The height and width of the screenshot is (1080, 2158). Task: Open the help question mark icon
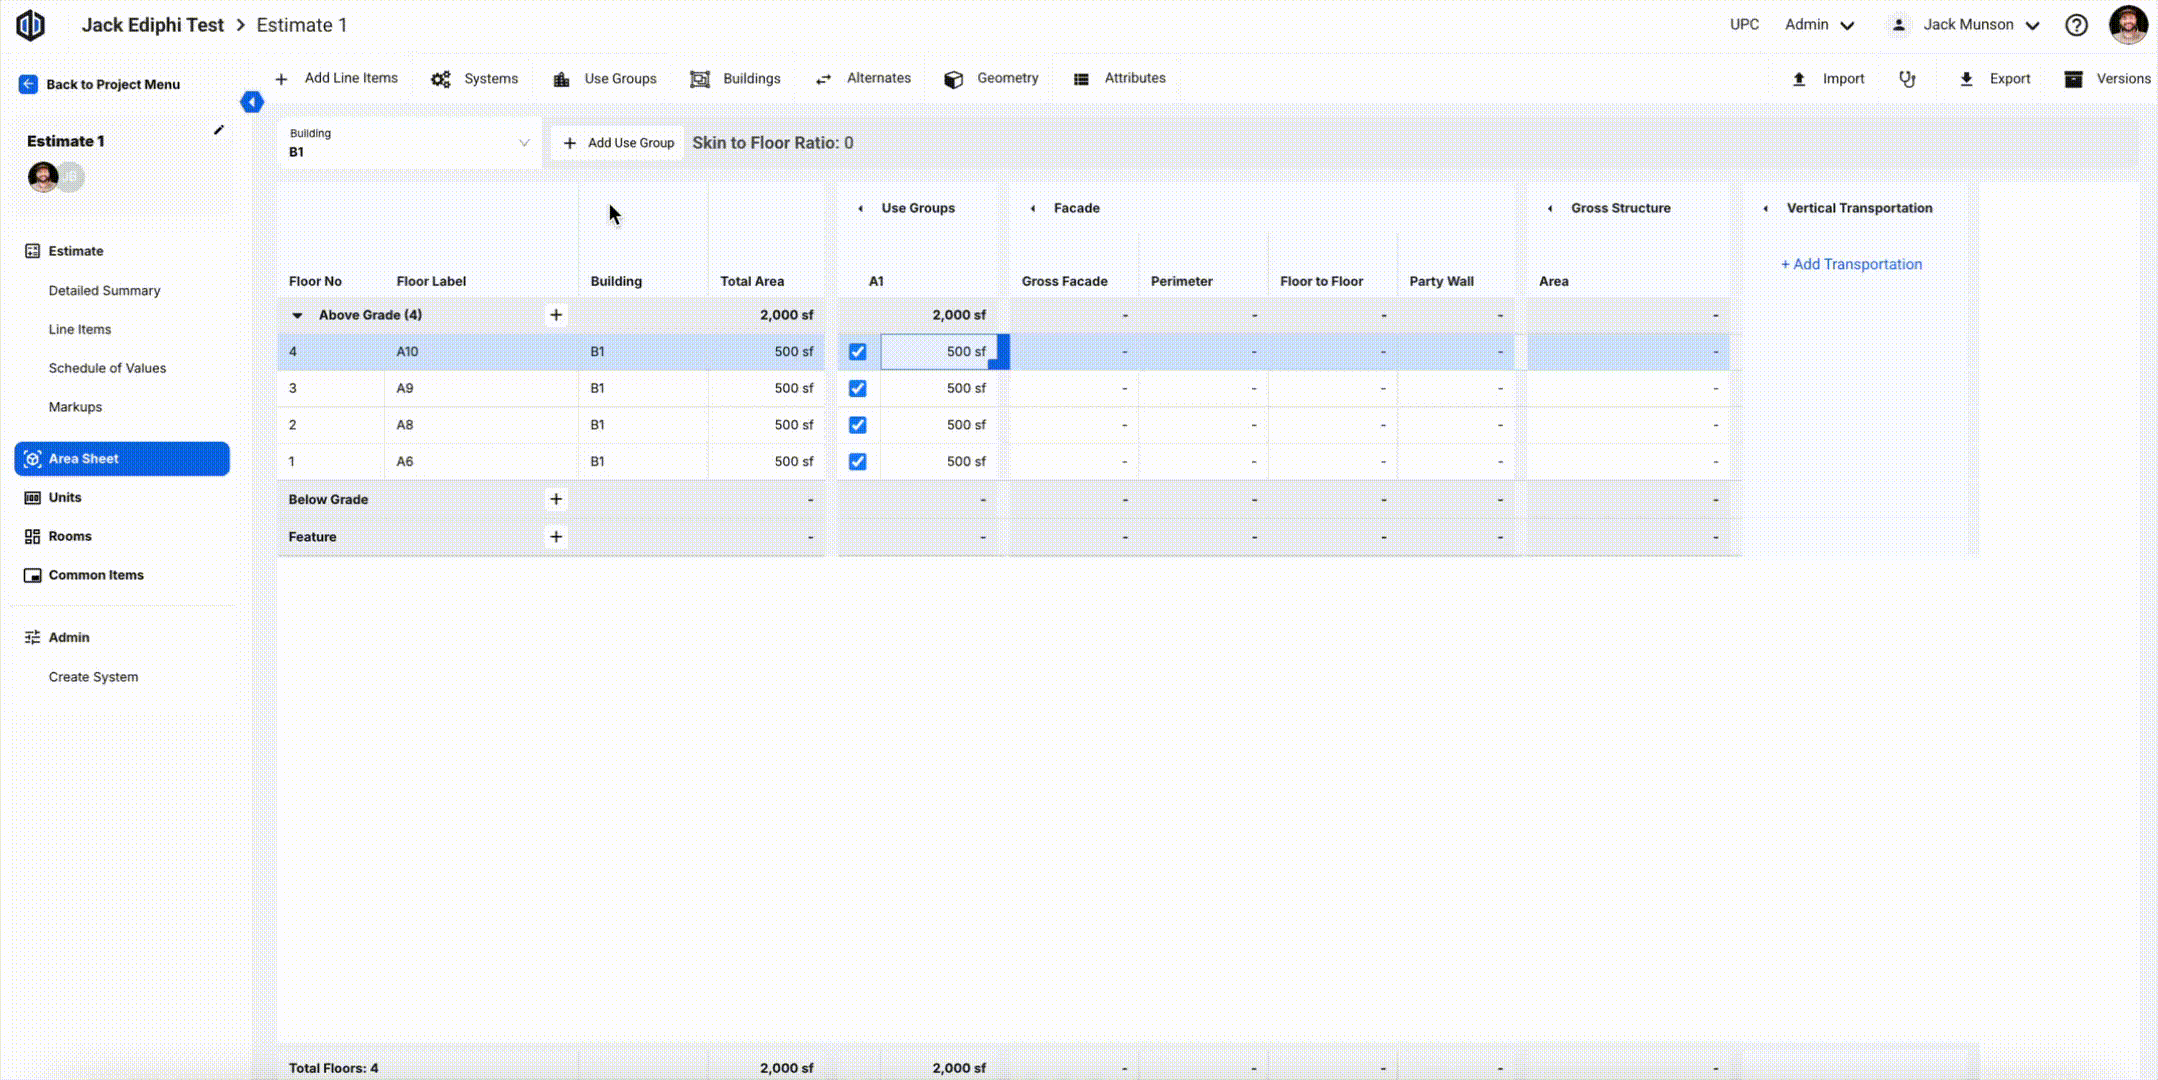click(2076, 25)
